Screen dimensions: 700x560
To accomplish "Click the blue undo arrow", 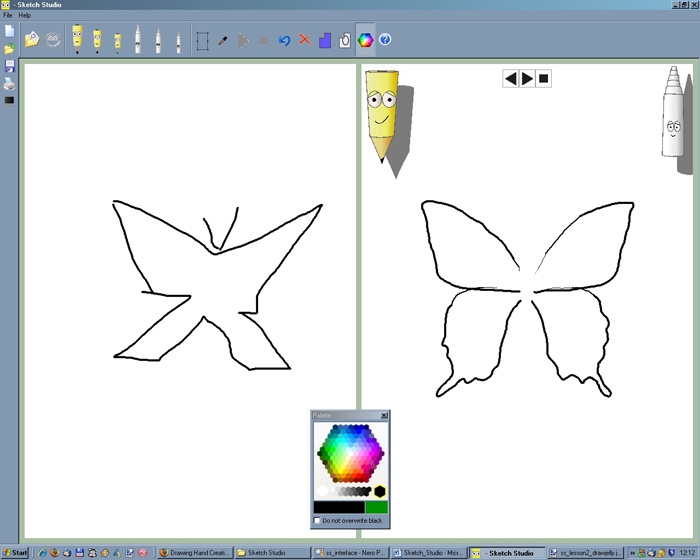I will click(x=284, y=40).
